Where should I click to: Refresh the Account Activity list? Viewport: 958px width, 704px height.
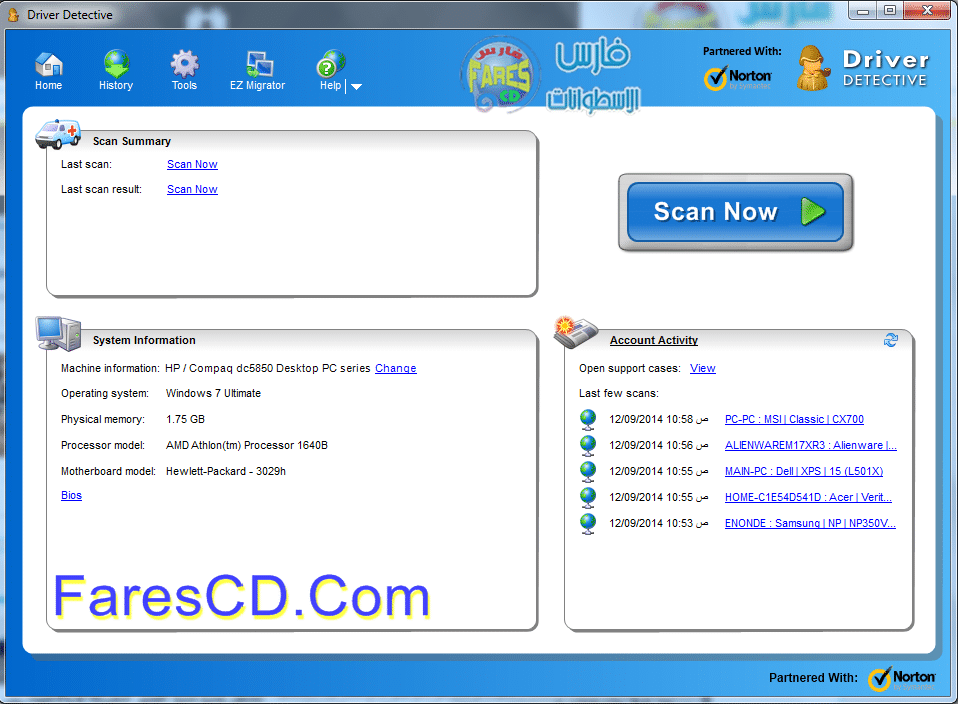(x=891, y=340)
